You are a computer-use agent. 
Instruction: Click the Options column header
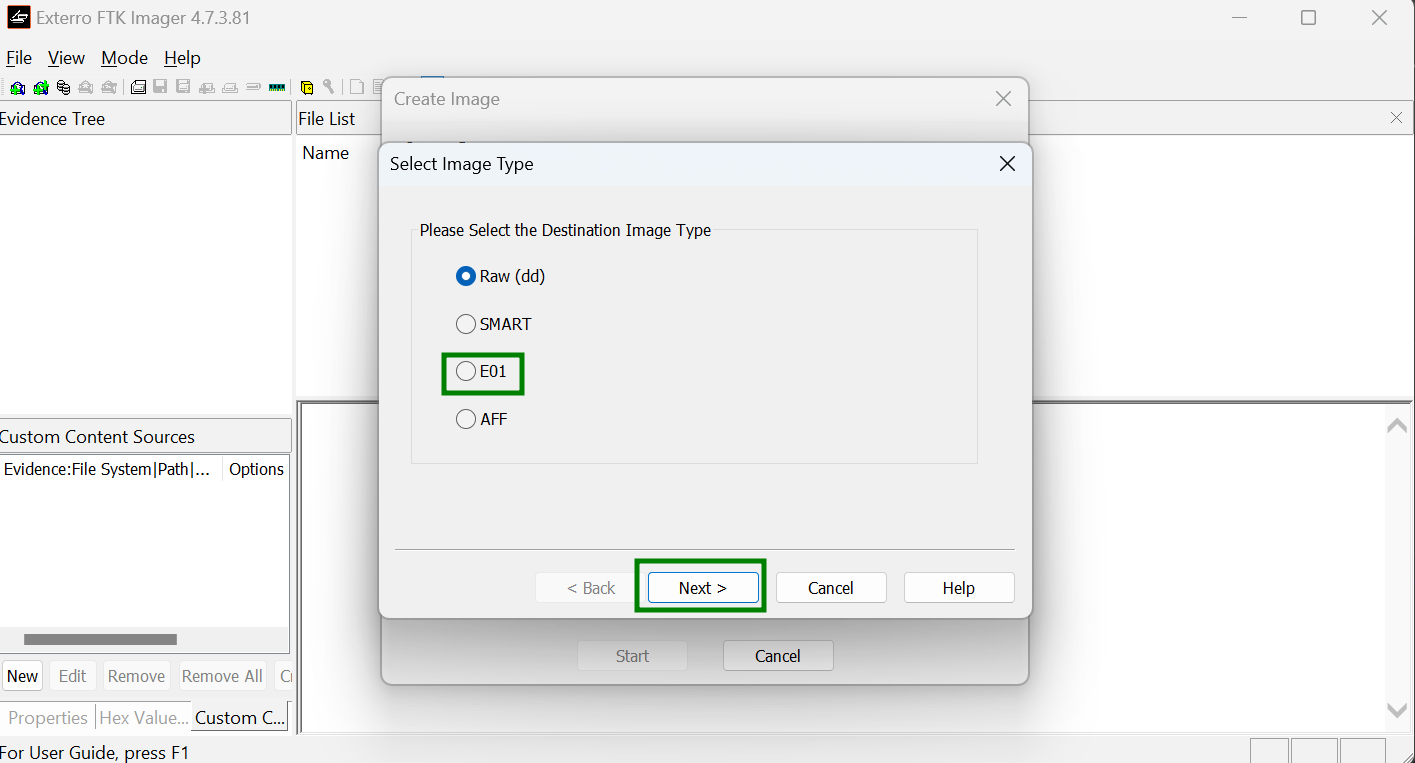256,469
